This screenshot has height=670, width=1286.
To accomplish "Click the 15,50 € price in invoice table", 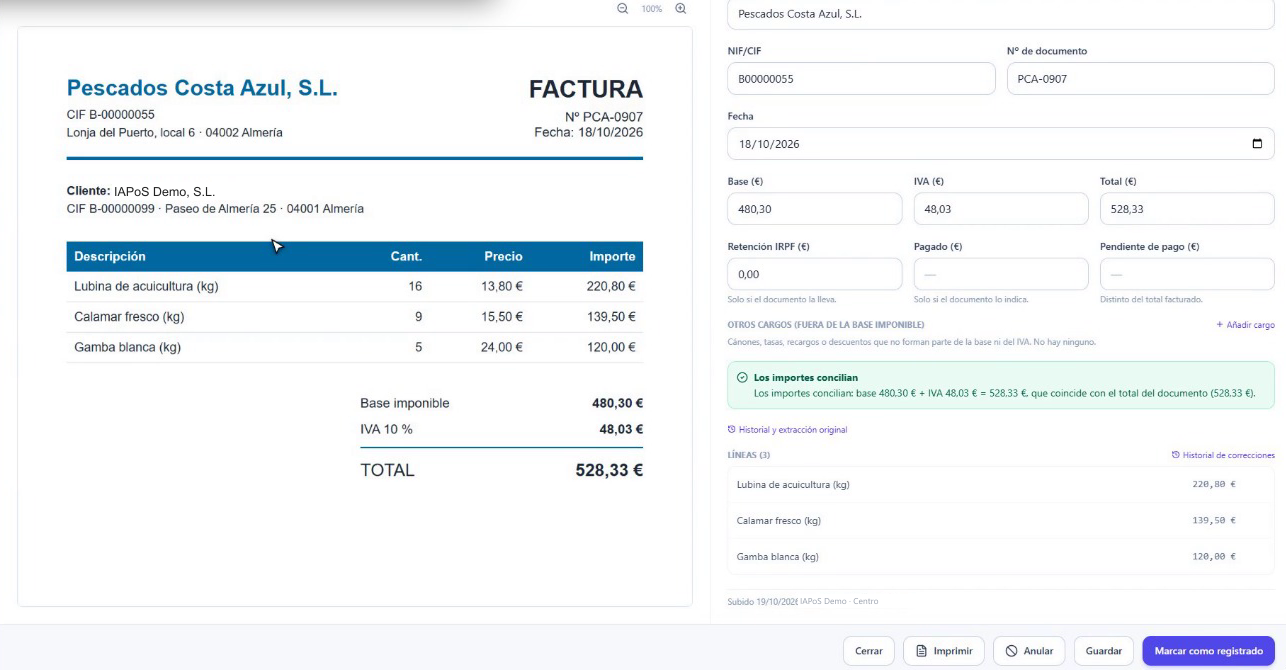I will [x=502, y=317].
